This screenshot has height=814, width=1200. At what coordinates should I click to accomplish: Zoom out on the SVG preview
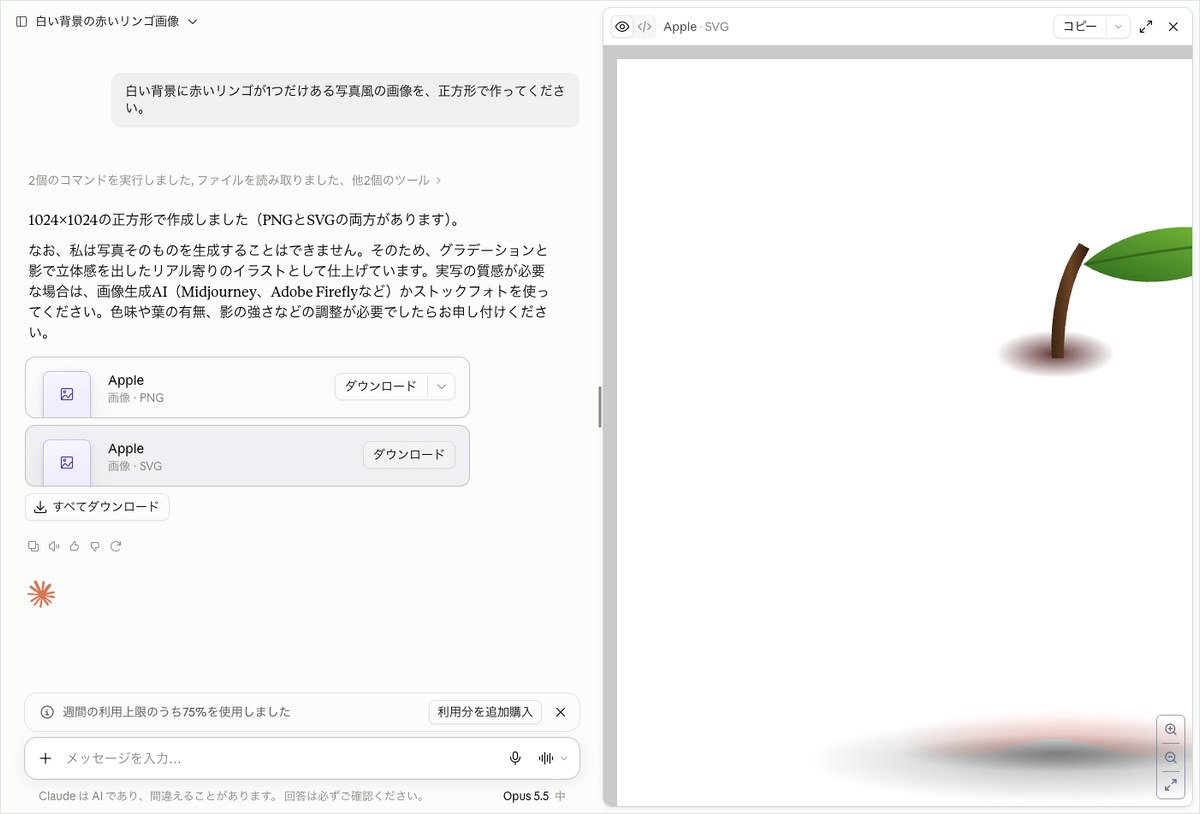pyautogui.click(x=1170, y=758)
